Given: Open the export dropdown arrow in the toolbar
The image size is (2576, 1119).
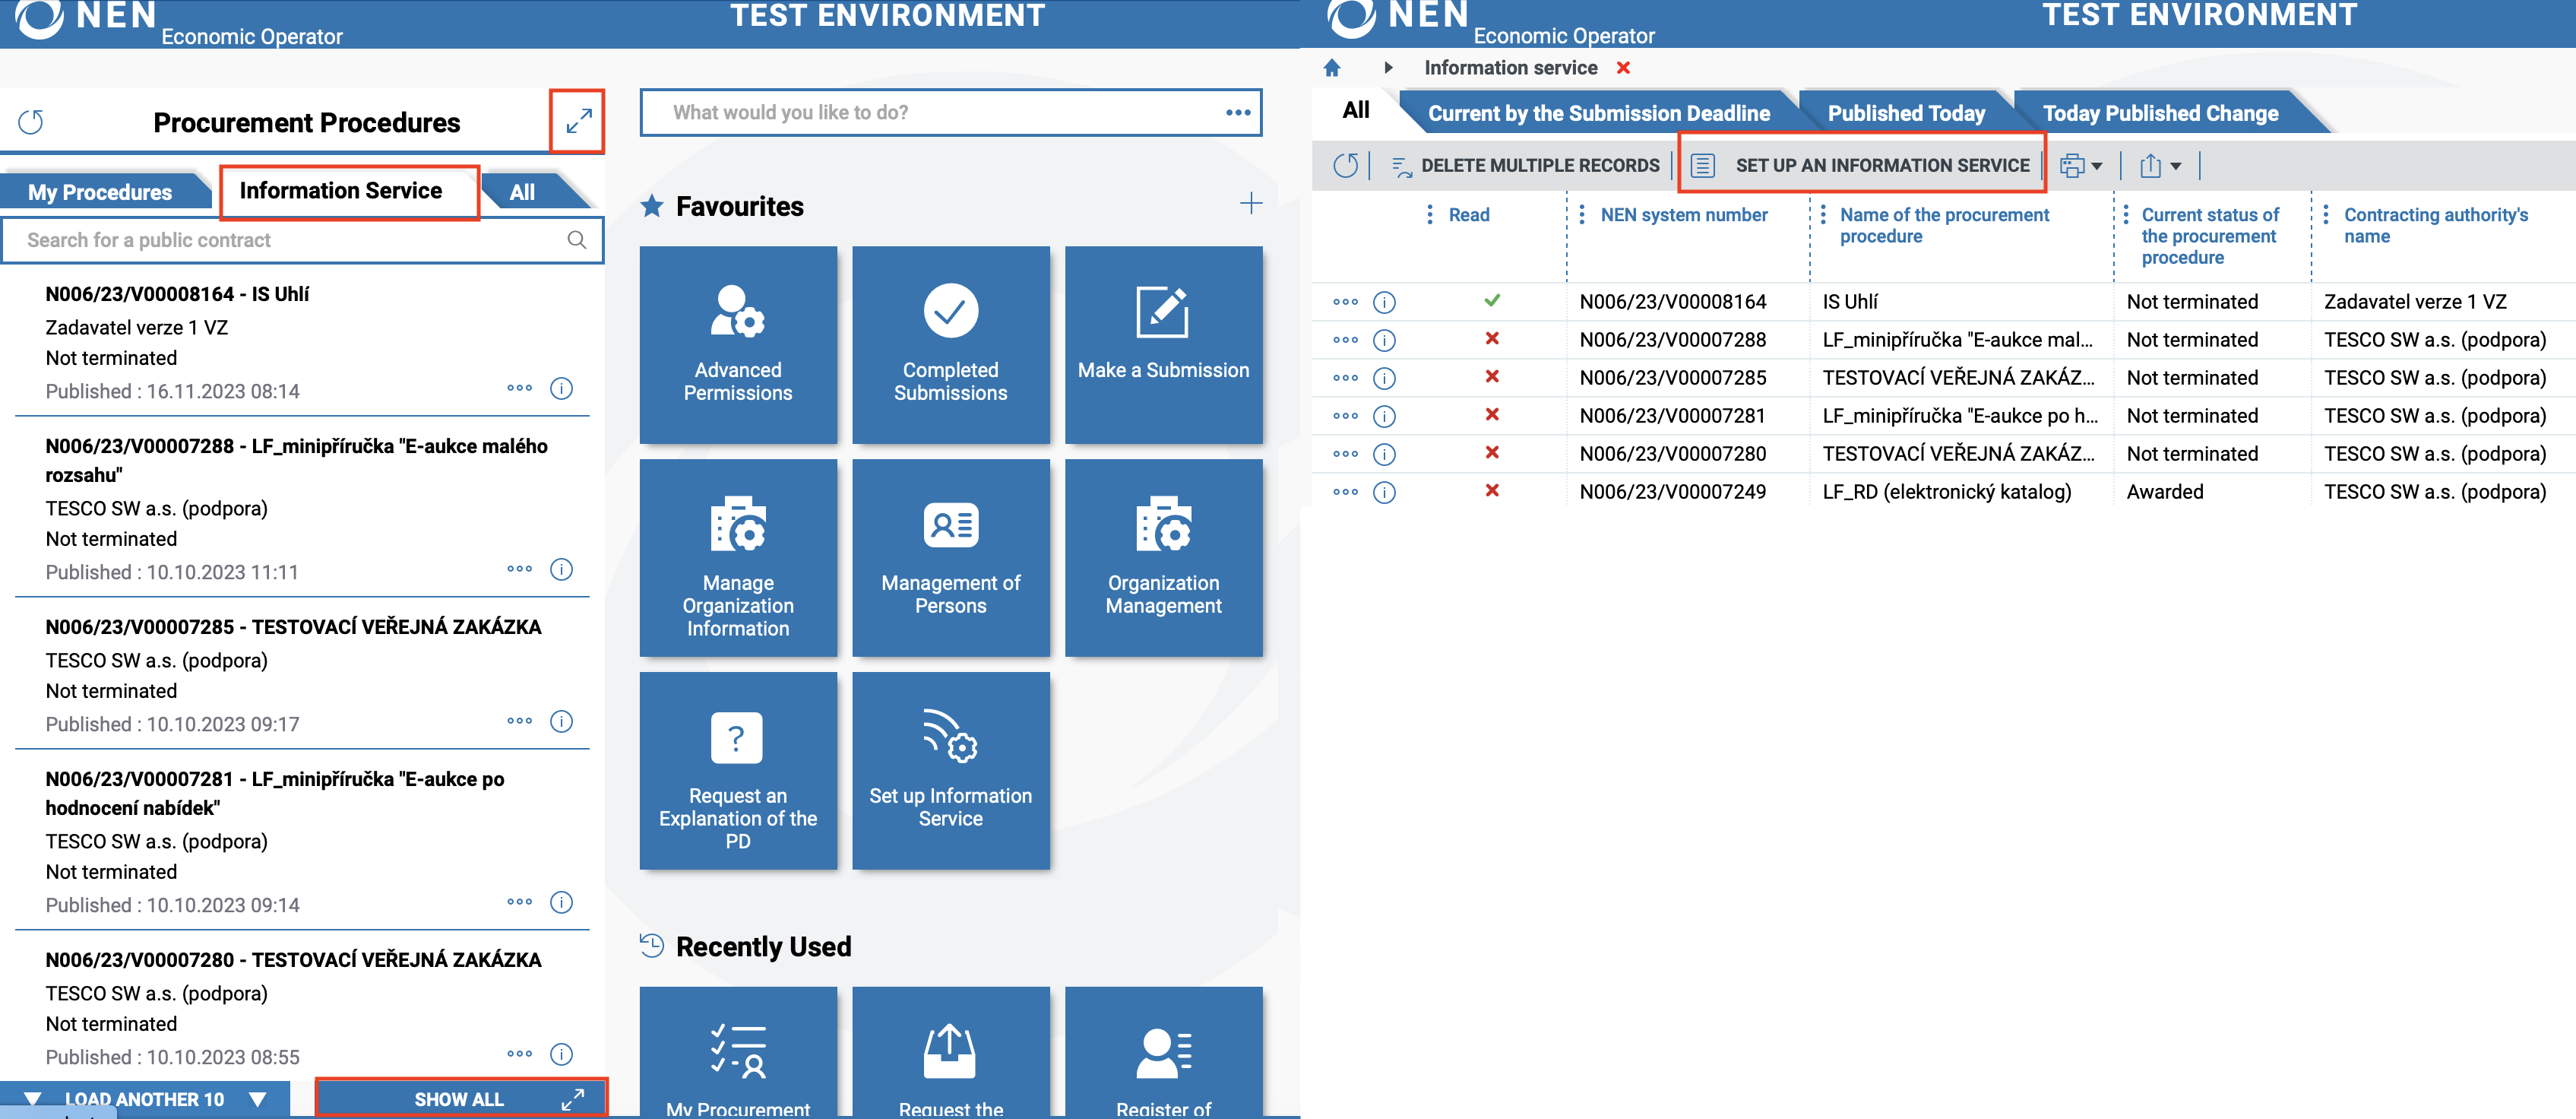Looking at the screenshot, I should click(x=2175, y=166).
